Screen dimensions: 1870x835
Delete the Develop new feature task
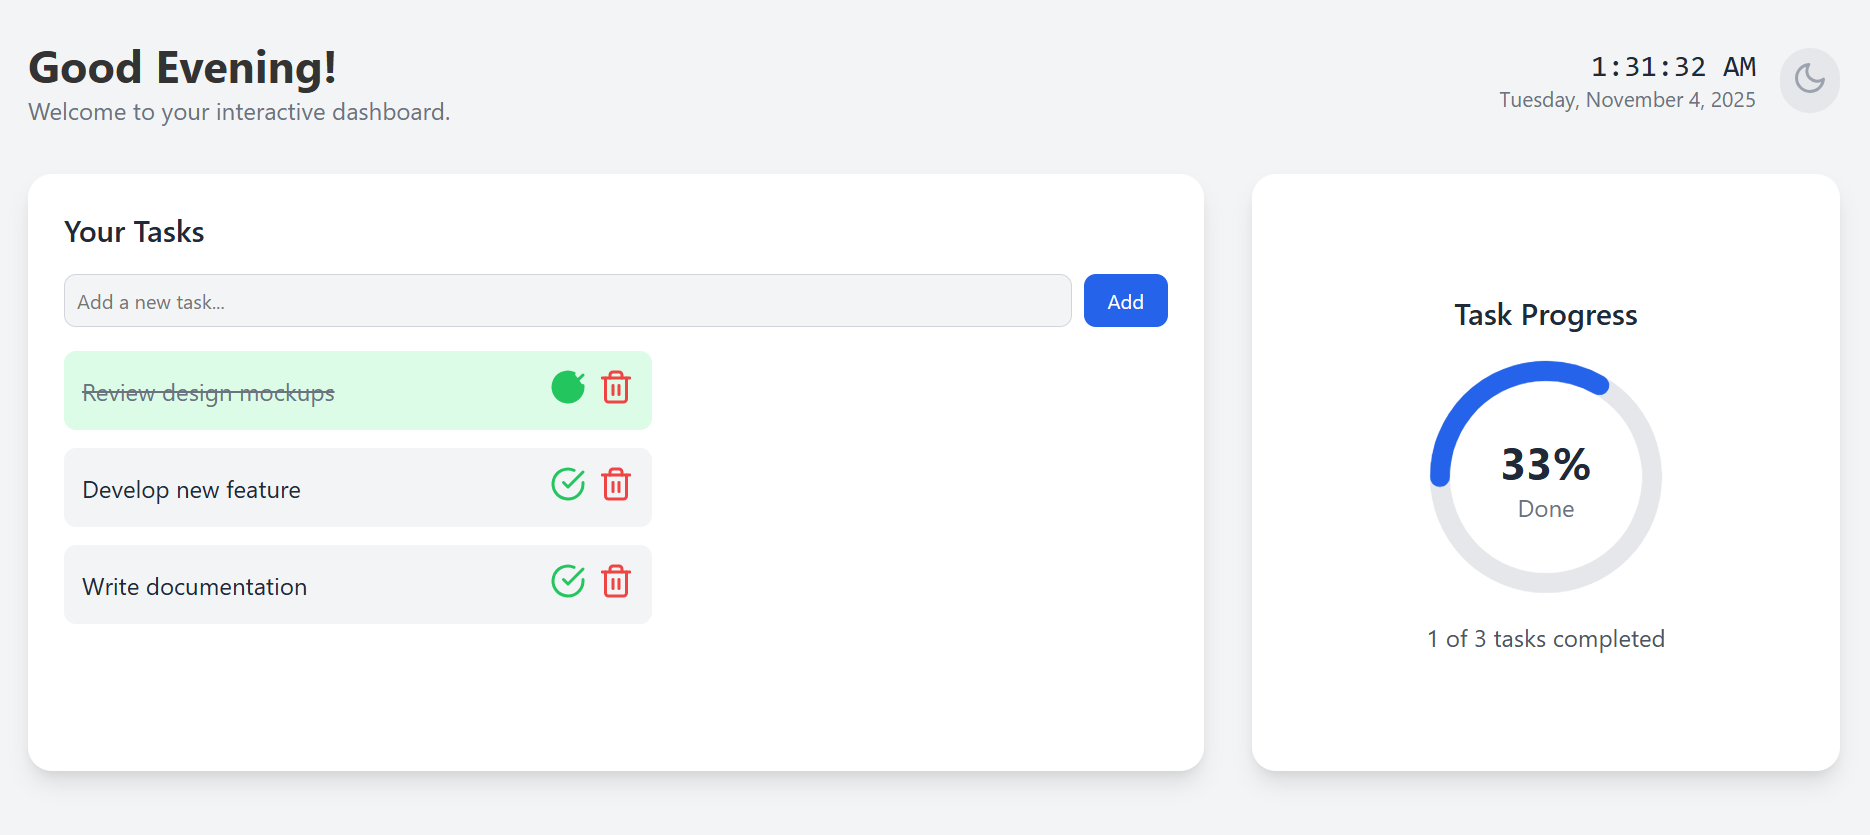[x=616, y=484]
